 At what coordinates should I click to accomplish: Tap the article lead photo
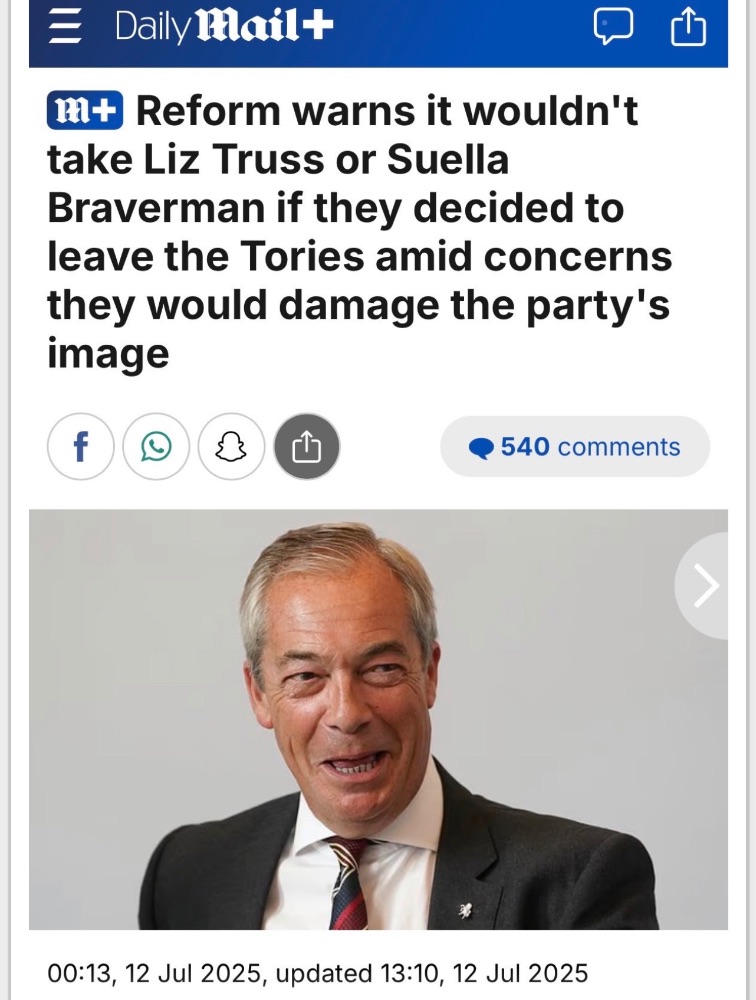pyautogui.click(x=378, y=719)
